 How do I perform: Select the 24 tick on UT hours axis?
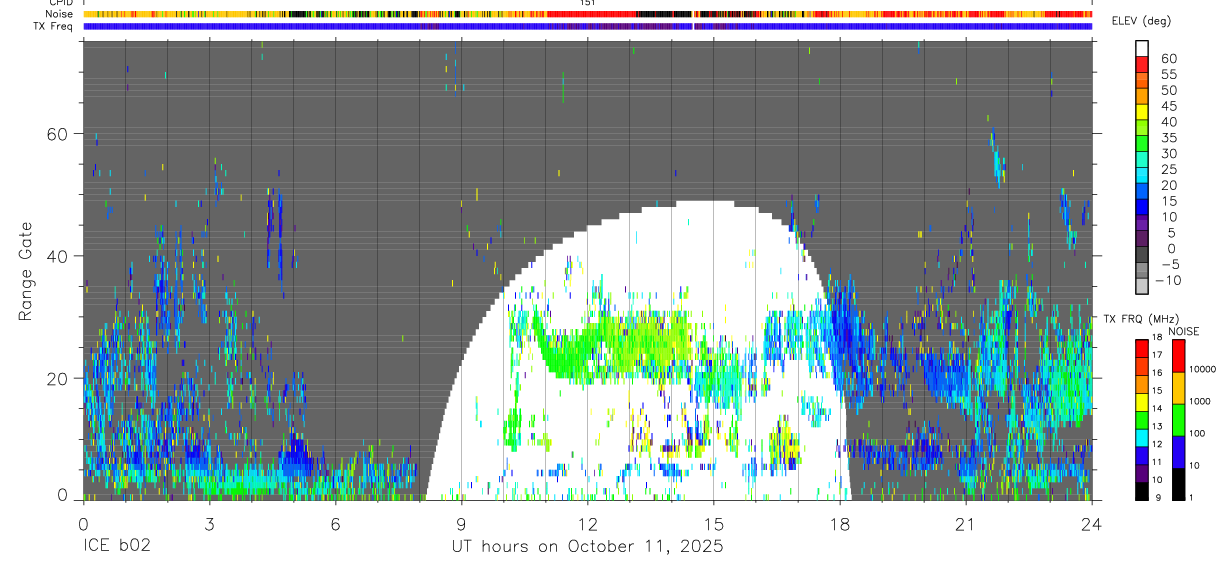1092,523
